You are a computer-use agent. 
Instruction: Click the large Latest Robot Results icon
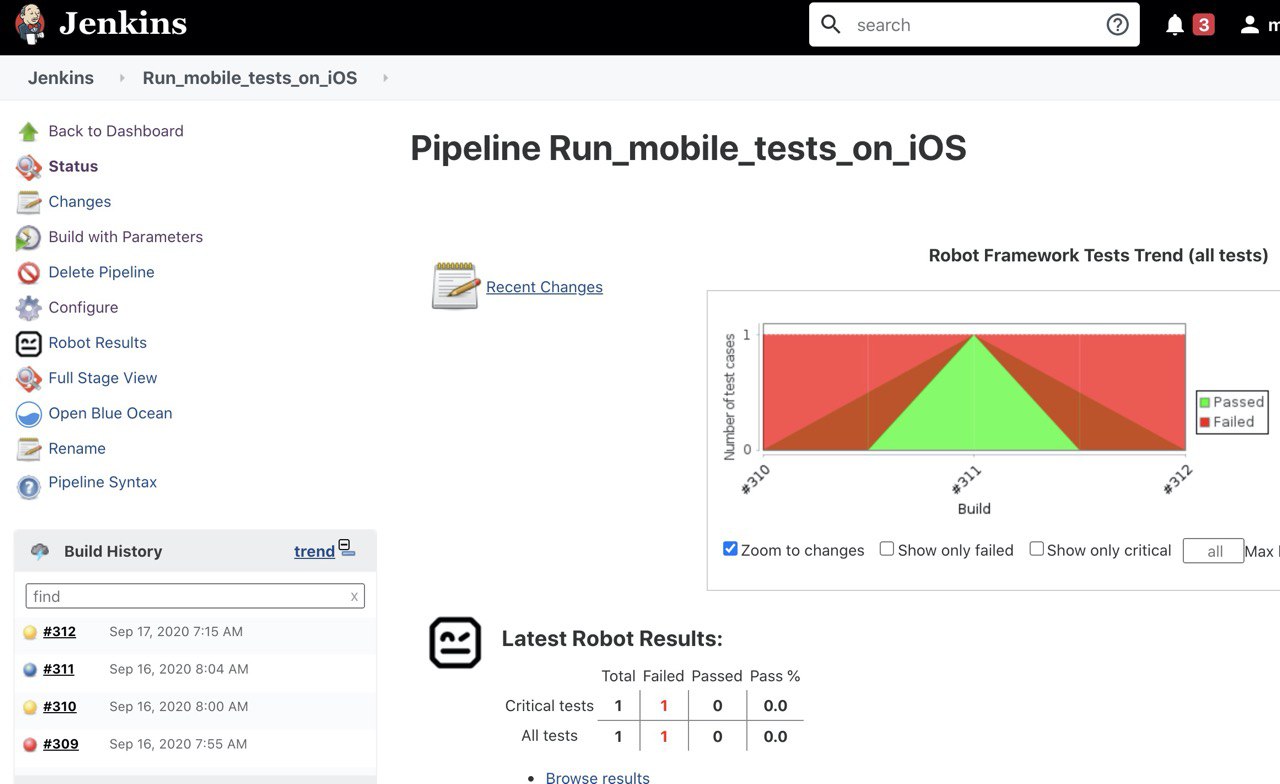point(455,642)
